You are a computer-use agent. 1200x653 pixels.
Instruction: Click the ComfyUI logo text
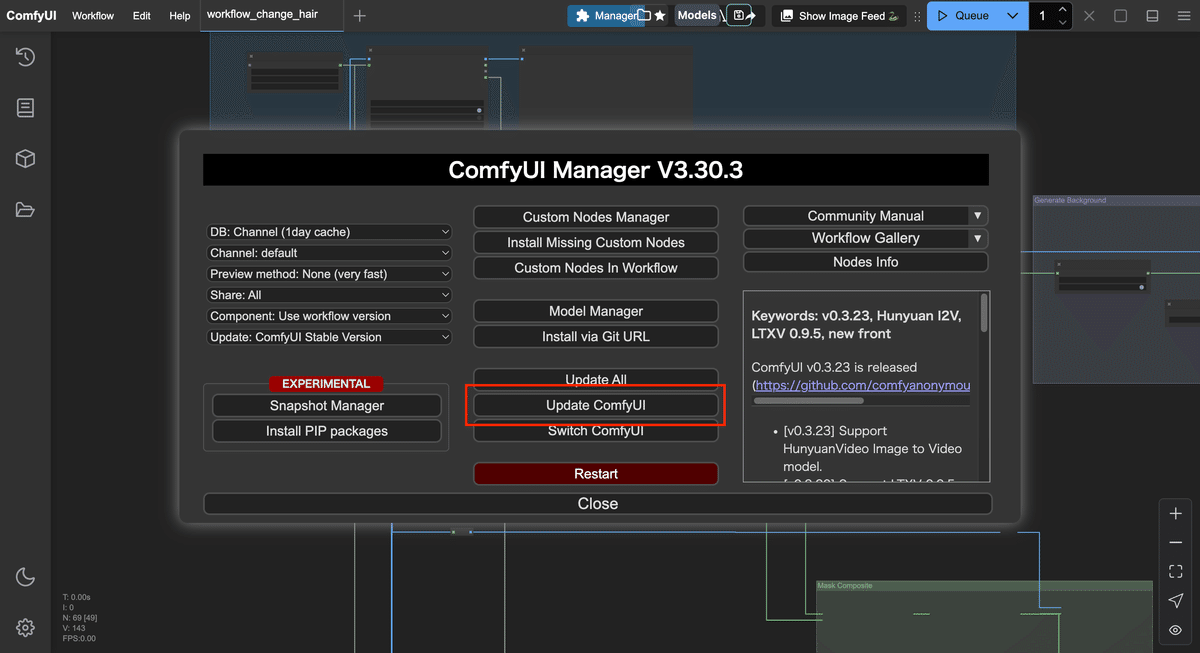point(31,16)
